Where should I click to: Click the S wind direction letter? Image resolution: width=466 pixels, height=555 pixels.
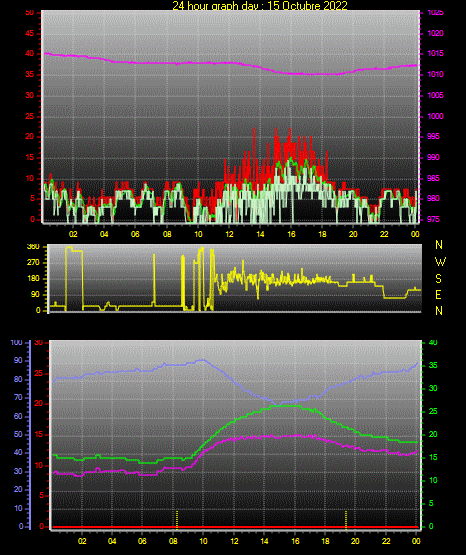point(438,279)
